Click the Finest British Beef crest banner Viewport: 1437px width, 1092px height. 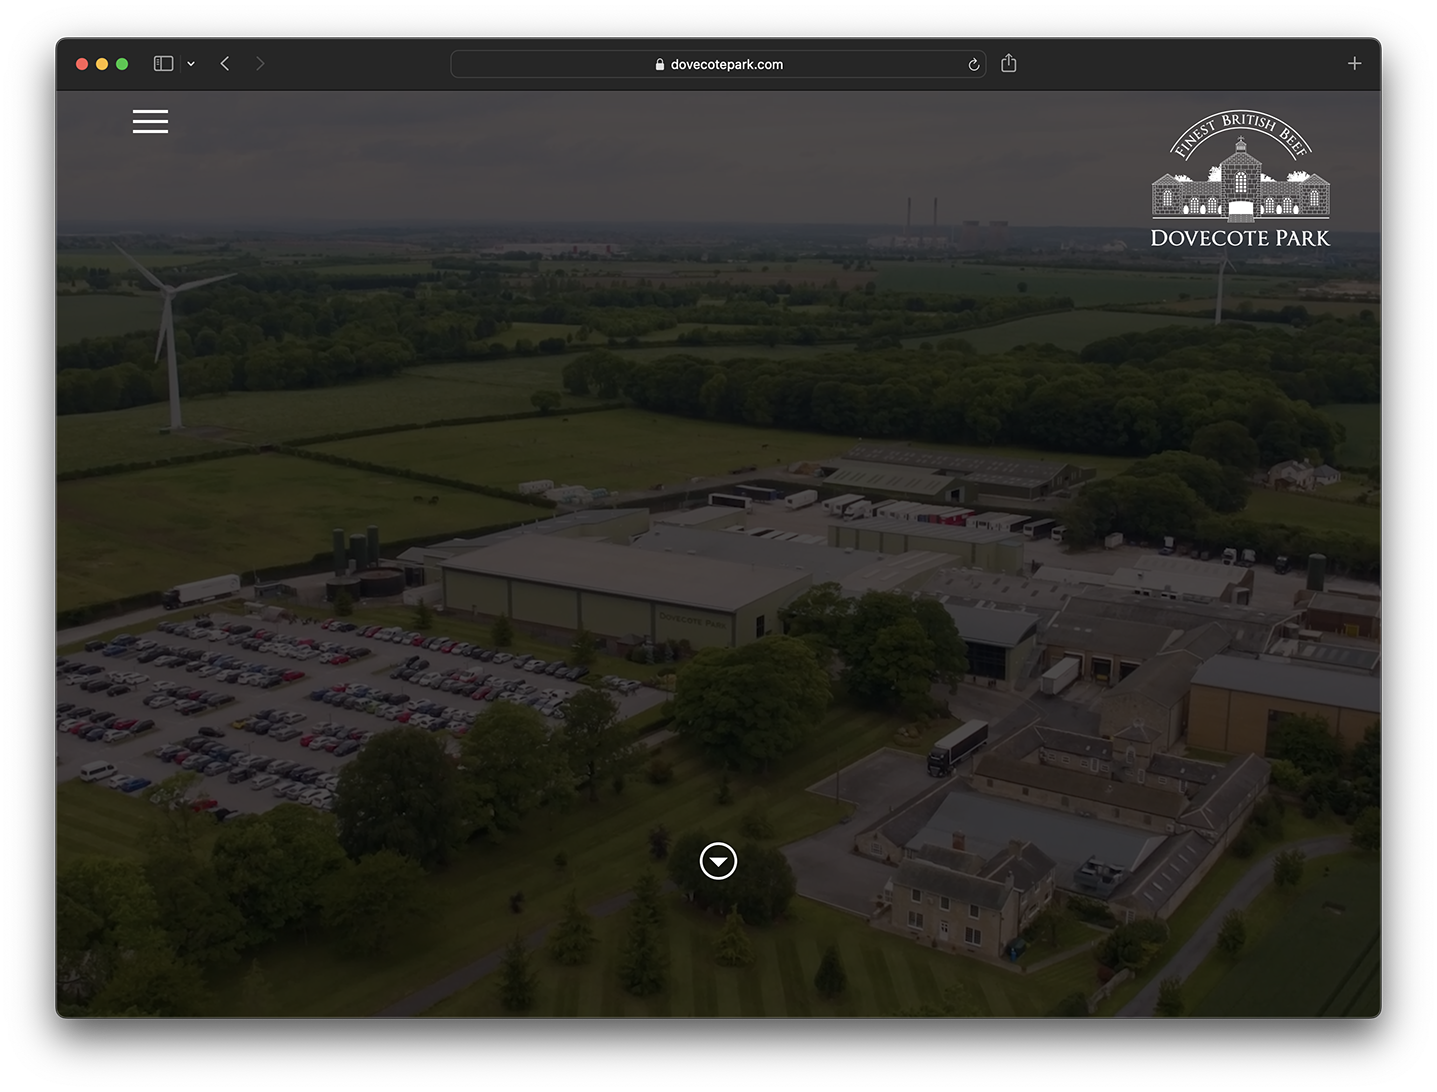tap(1240, 132)
